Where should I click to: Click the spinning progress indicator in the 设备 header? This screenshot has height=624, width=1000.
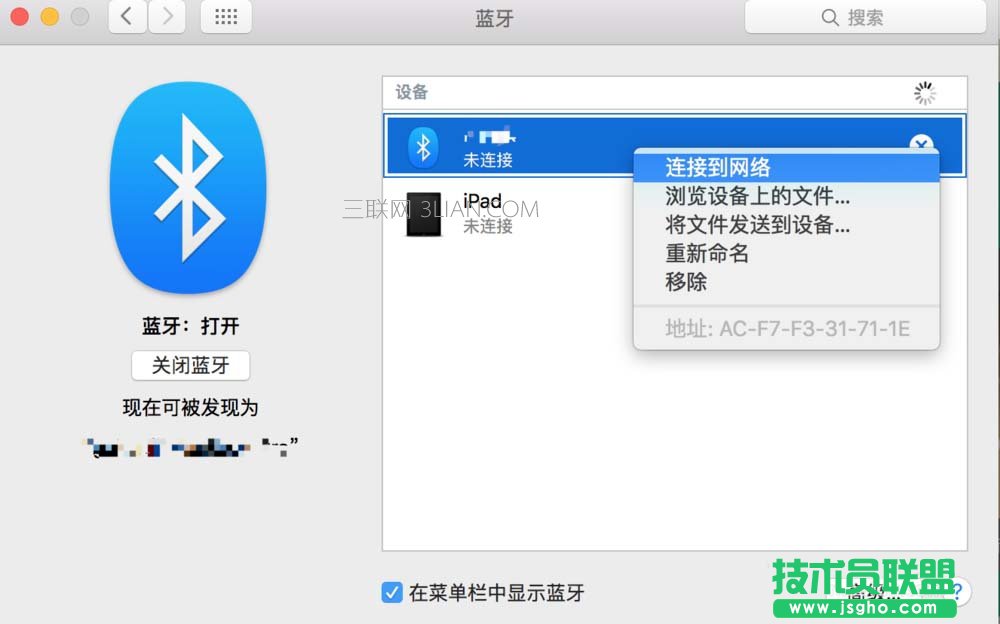click(924, 92)
